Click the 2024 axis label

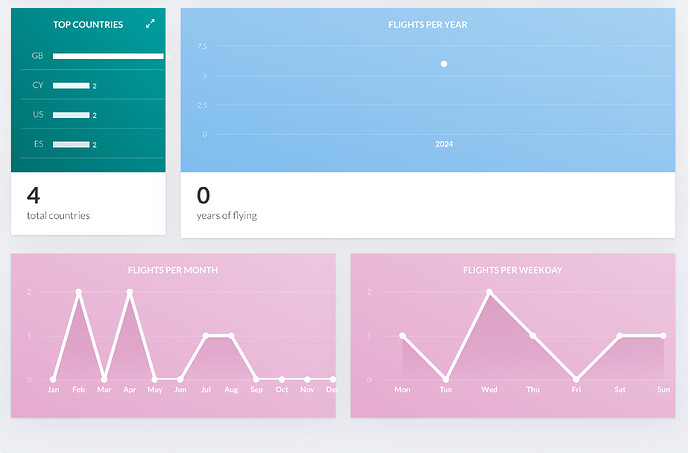click(444, 144)
